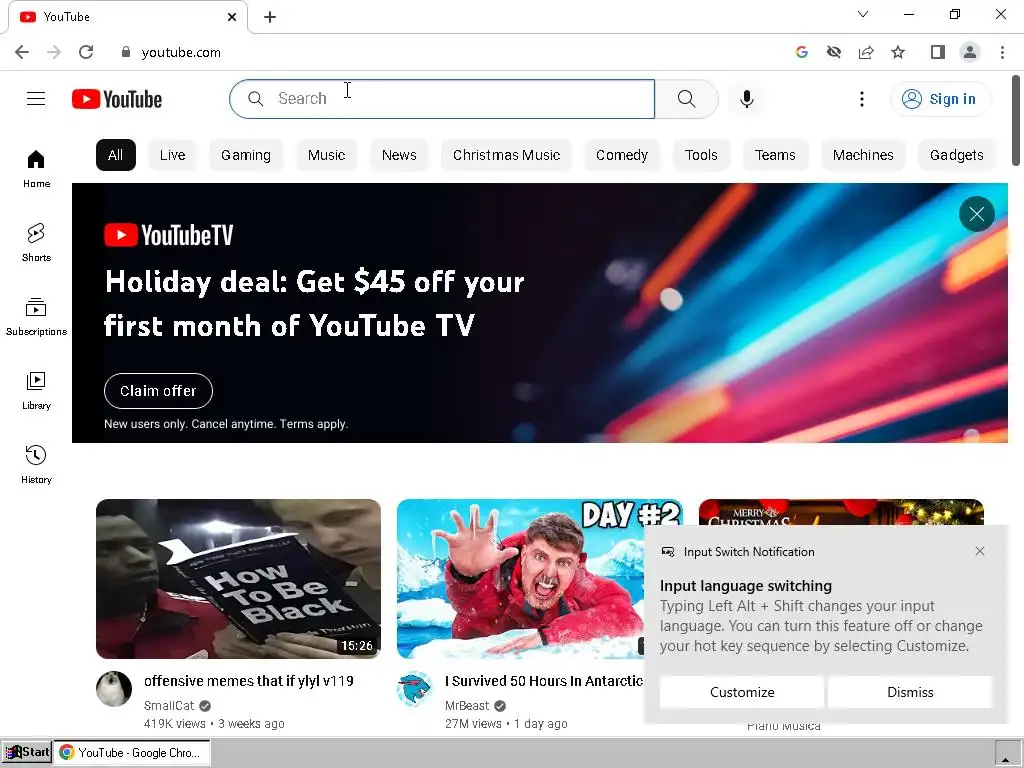The width and height of the screenshot is (1024, 768).
Task: Click the Google icon in address bar
Action: coord(802,52)
